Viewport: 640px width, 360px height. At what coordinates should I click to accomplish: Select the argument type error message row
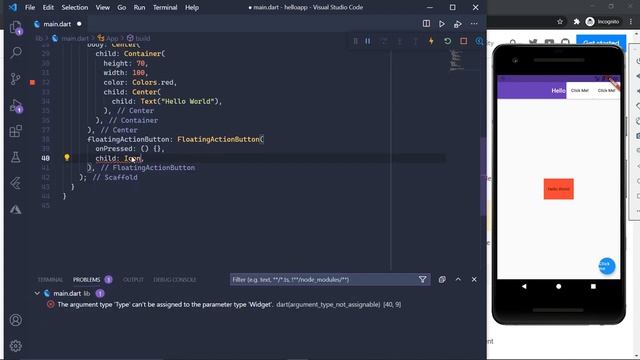pyautogui.click(x=229, y=304)
